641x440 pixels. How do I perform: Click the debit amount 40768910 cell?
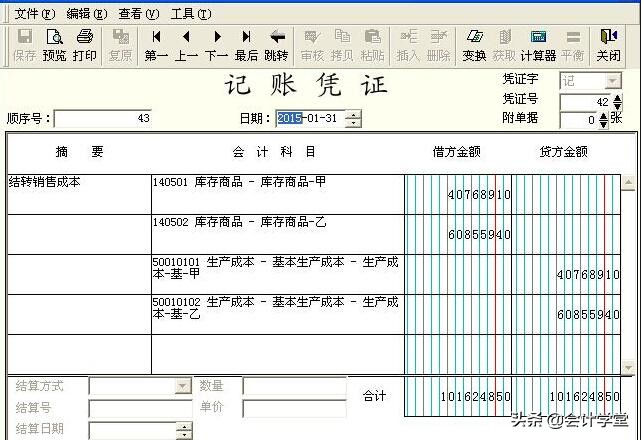pyautogui.click(x=458, y=194)
